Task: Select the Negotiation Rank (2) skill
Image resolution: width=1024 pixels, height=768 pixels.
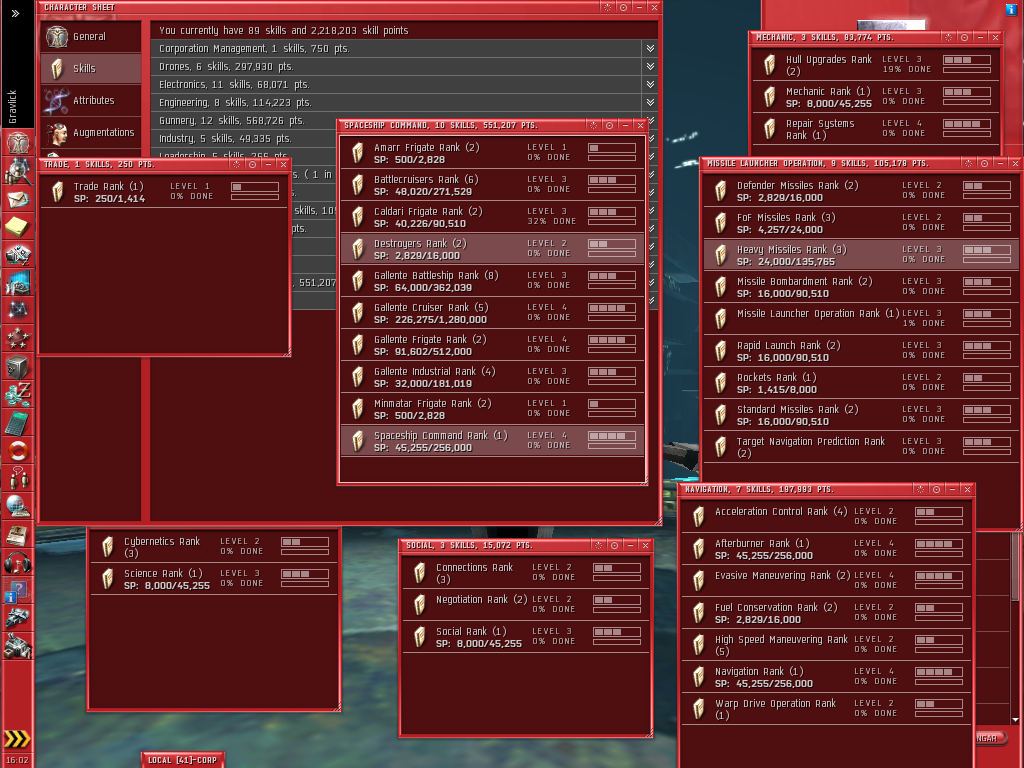Action: pyautogui.click(x=526, y=604)
